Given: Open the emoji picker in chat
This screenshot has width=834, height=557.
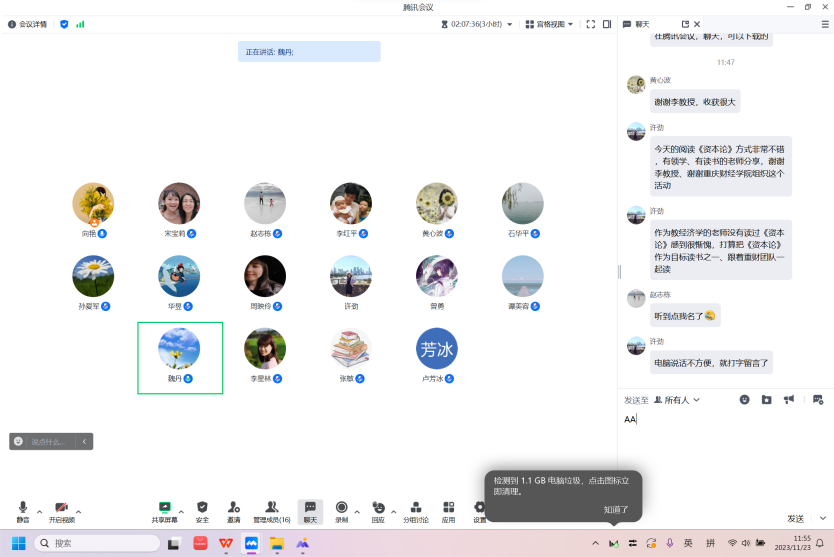Looking at the screenshot, I should click(744, 399).
